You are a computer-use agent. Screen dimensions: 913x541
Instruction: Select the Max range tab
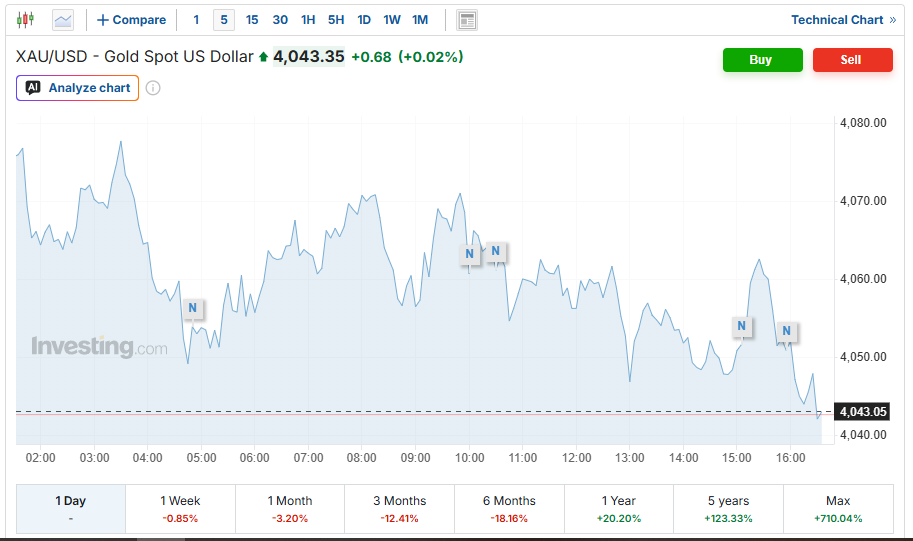838,508
